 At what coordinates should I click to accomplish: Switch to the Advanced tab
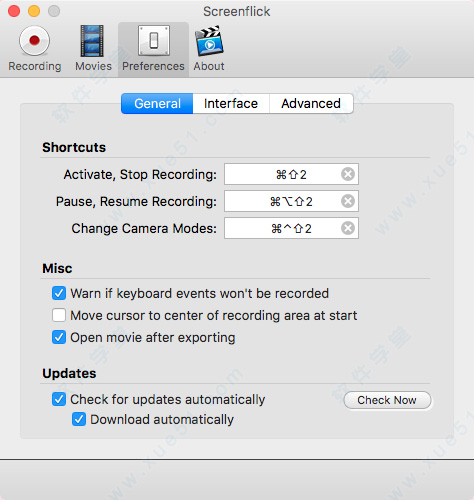pyautogui.click(x=311, y=104)
